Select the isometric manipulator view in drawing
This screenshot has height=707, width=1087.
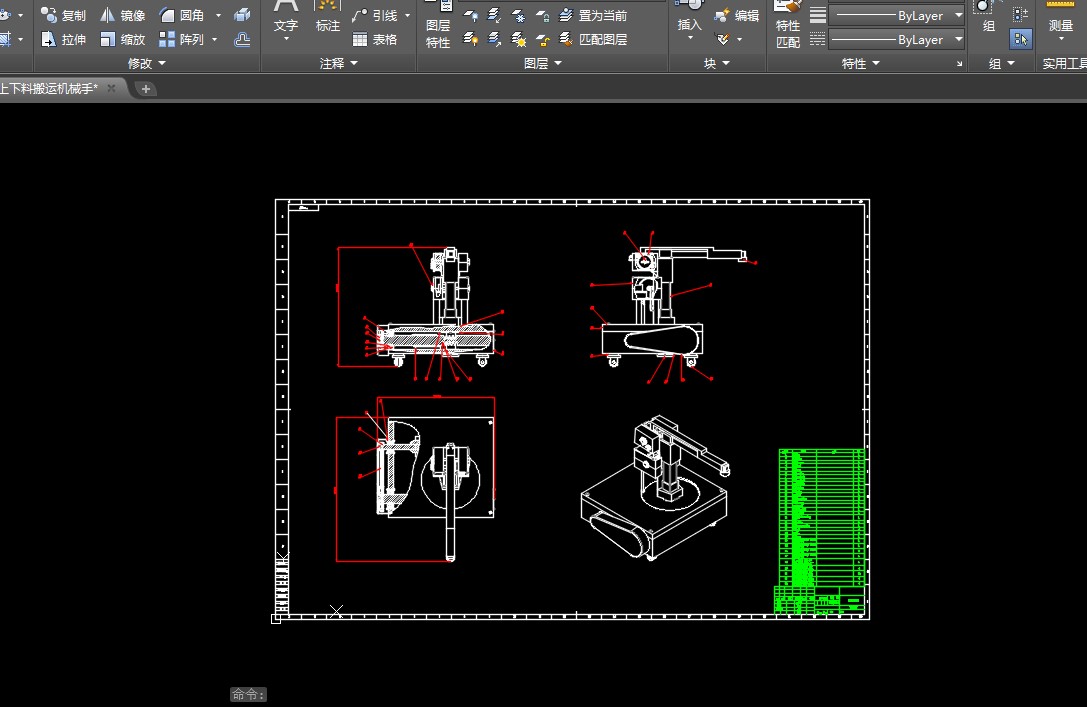click(654, 487)
